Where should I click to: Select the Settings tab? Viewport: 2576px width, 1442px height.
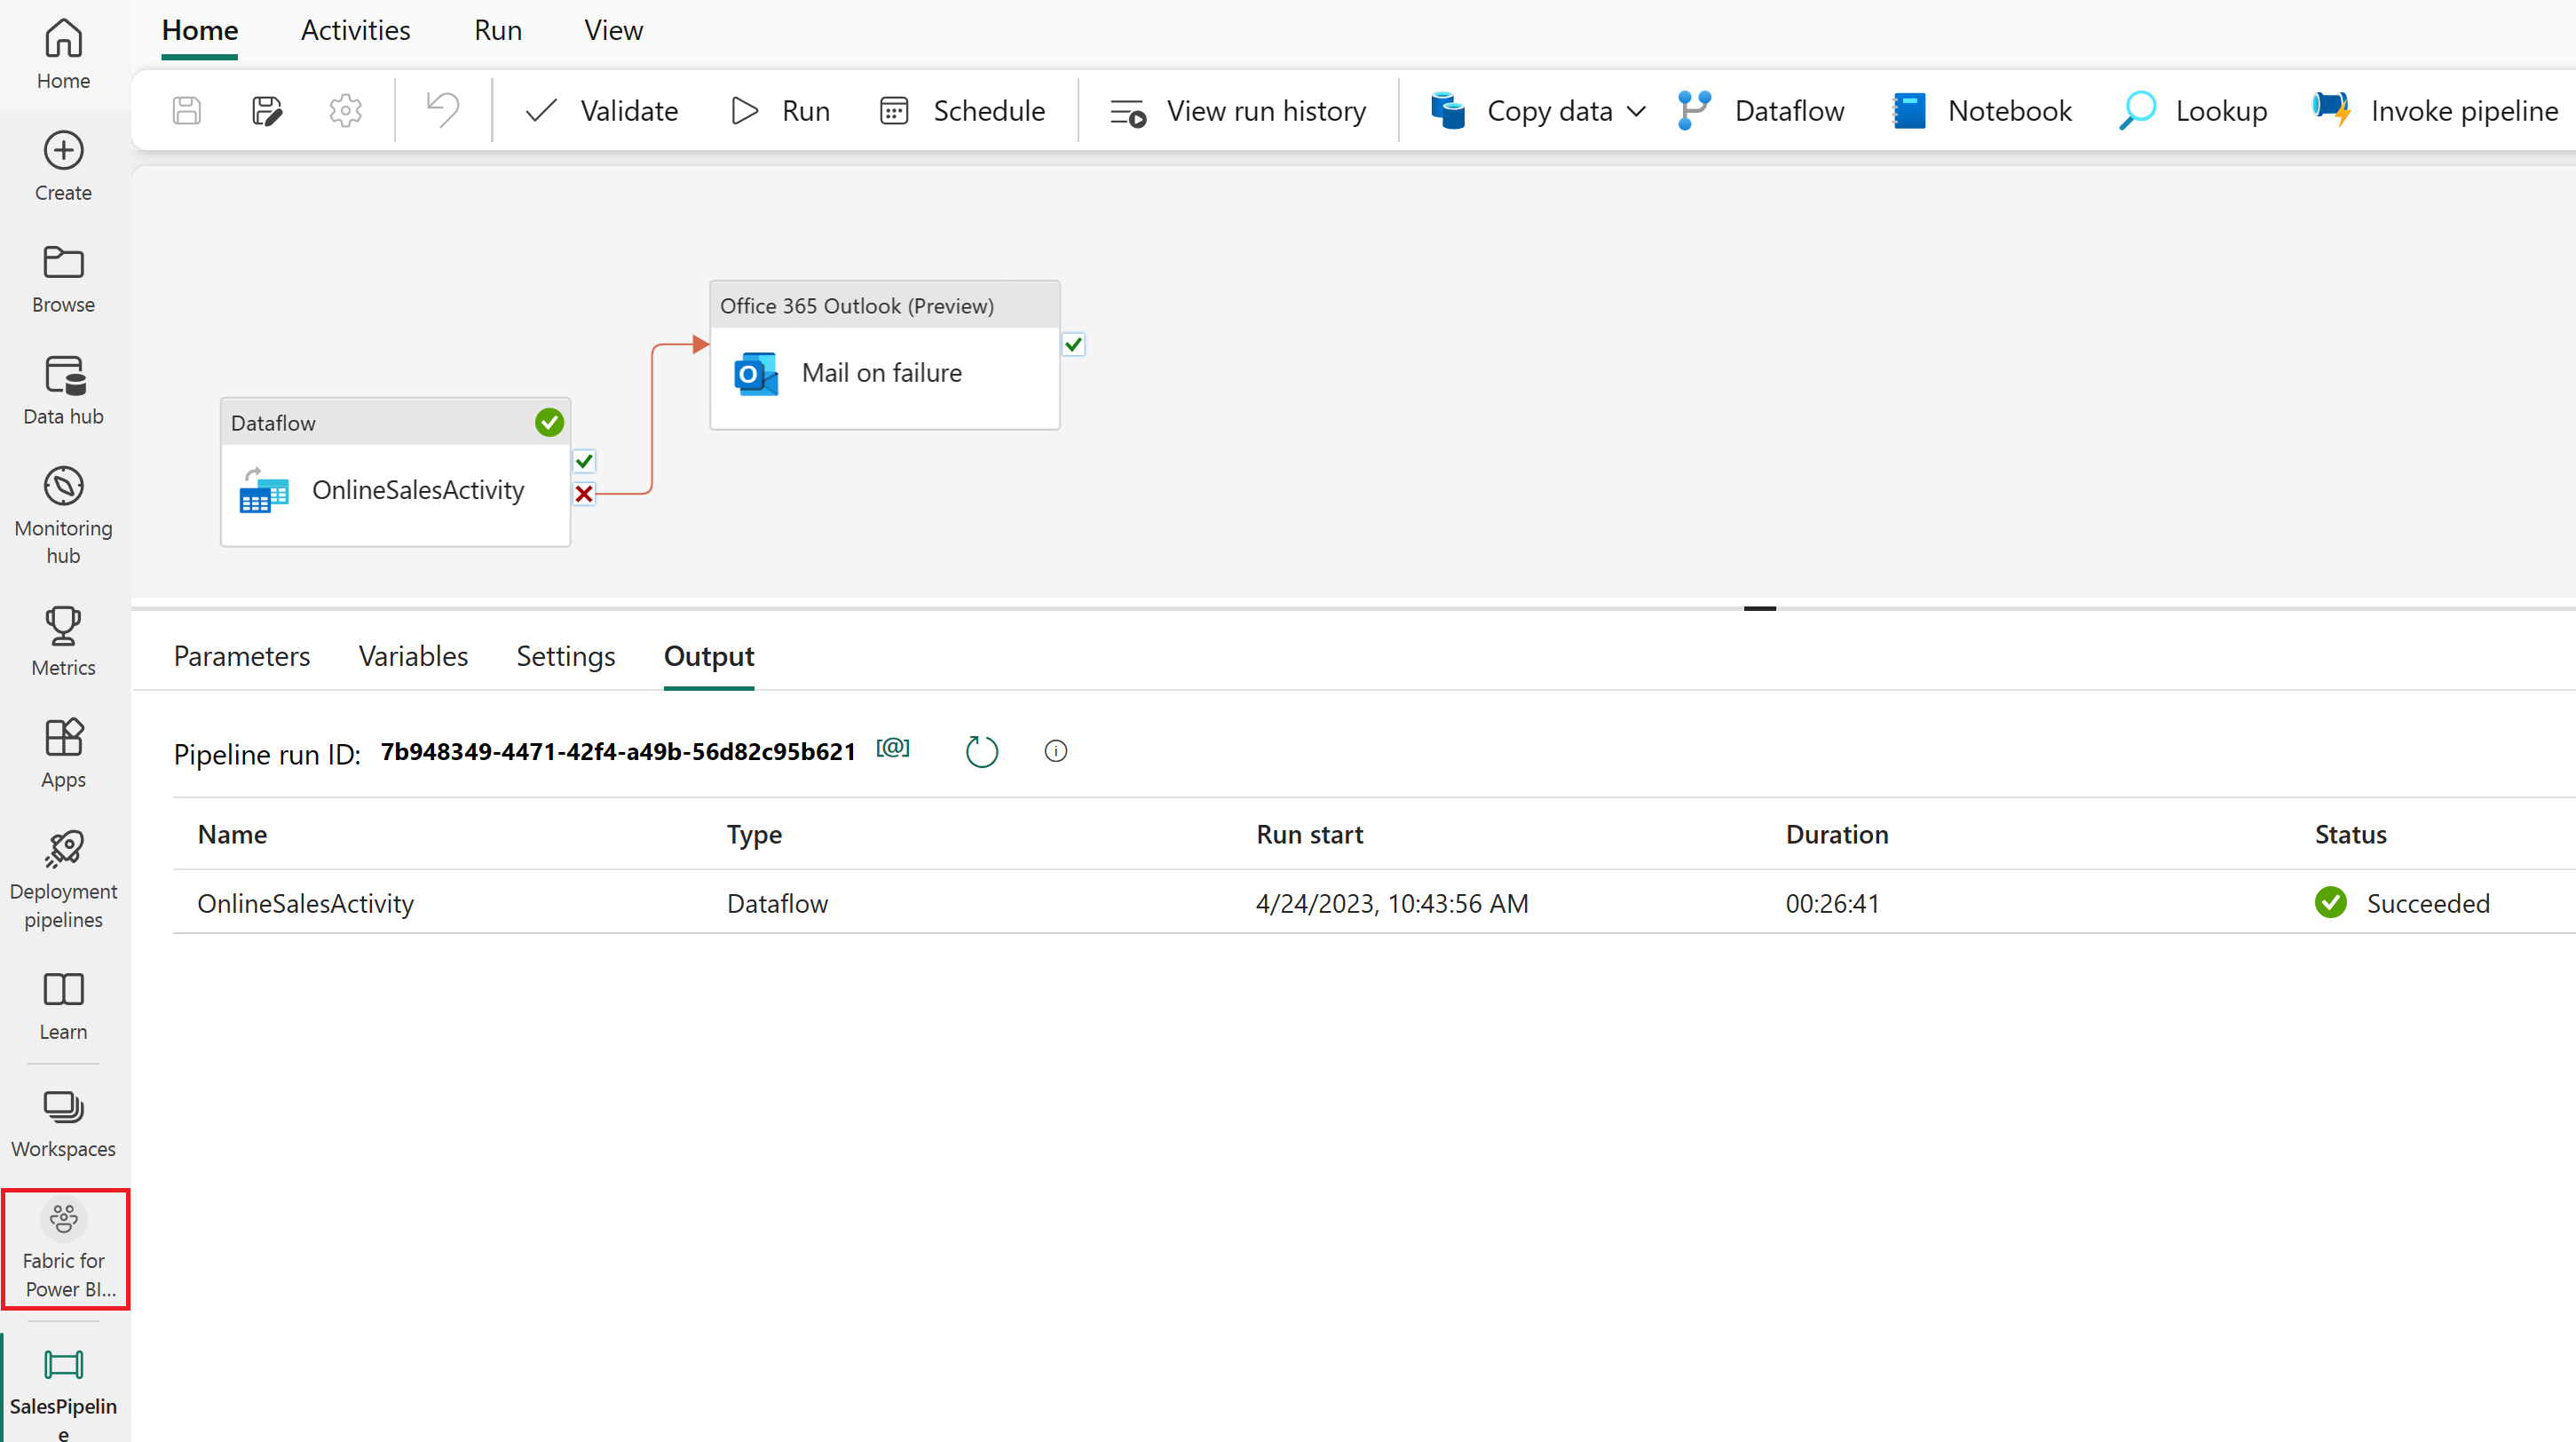pos(566,654)
